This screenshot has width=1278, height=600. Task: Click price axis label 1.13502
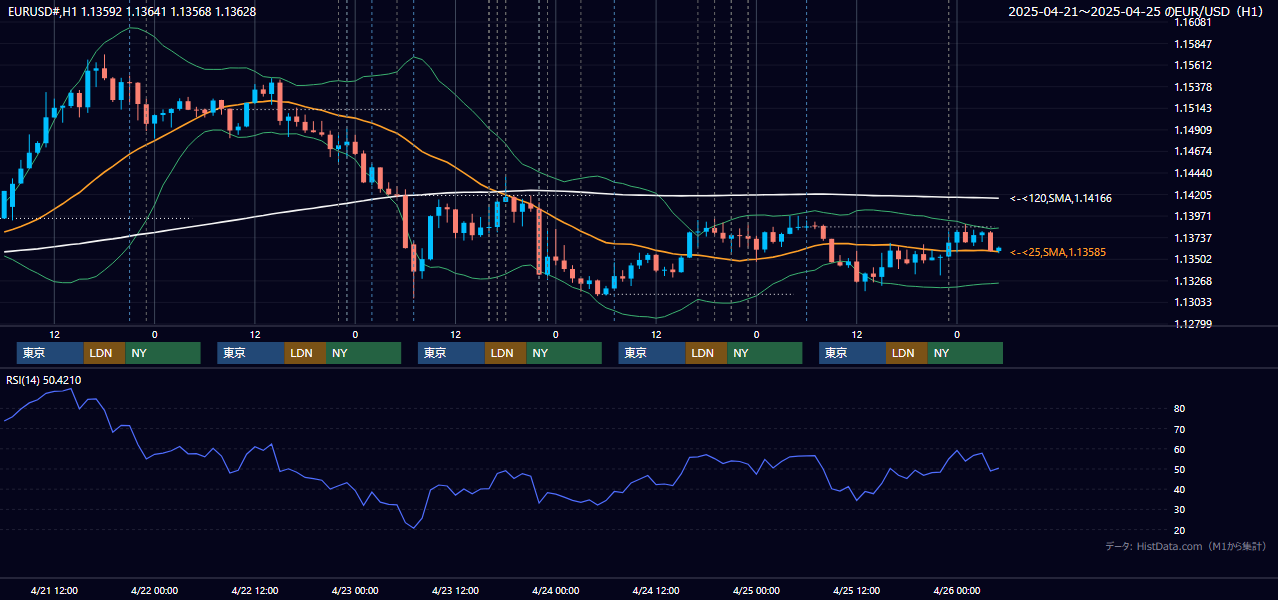[1194, 259]
